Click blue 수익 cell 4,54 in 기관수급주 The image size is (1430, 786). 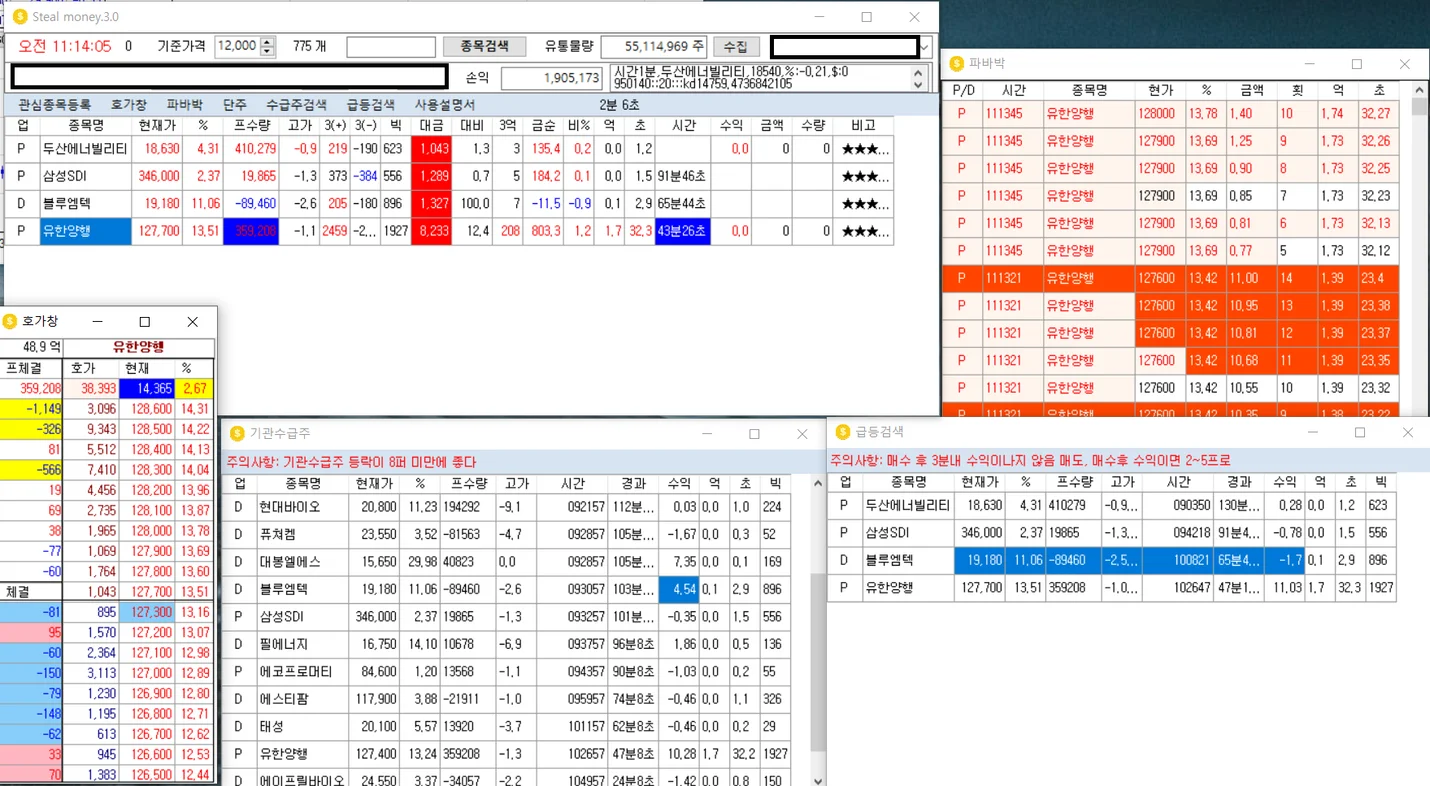coord(678,589)
